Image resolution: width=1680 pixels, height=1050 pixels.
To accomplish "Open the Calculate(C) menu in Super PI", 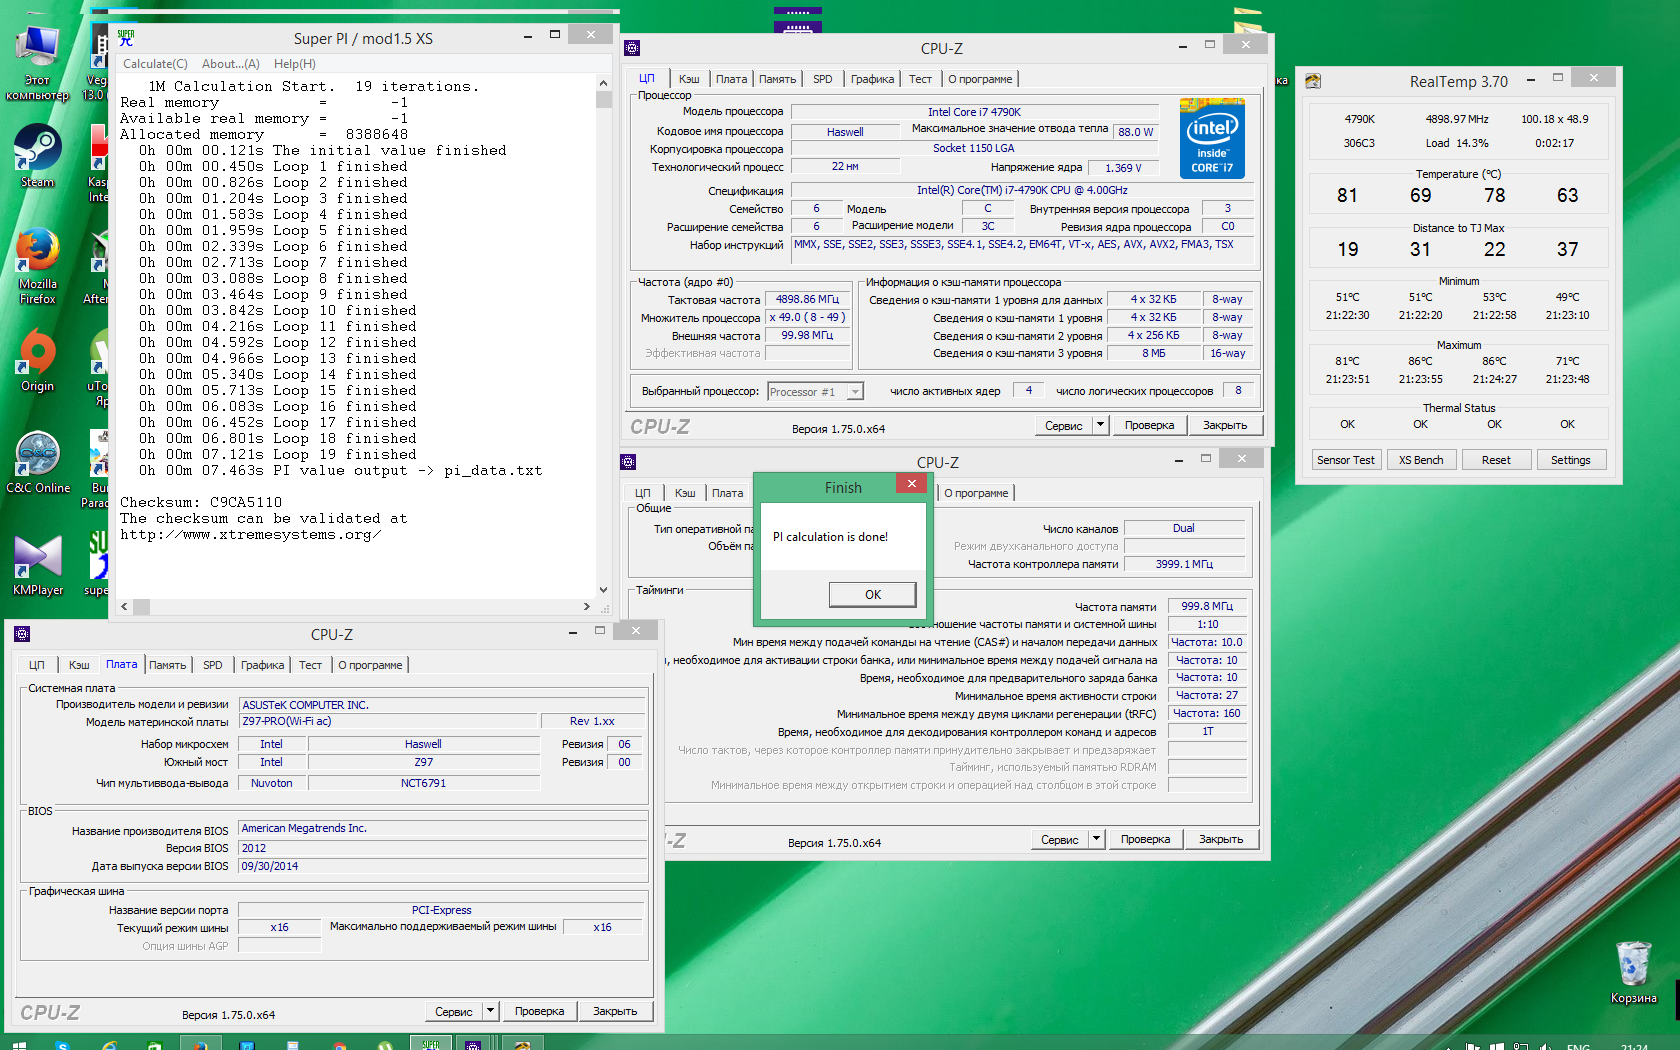I will [155, 64].
